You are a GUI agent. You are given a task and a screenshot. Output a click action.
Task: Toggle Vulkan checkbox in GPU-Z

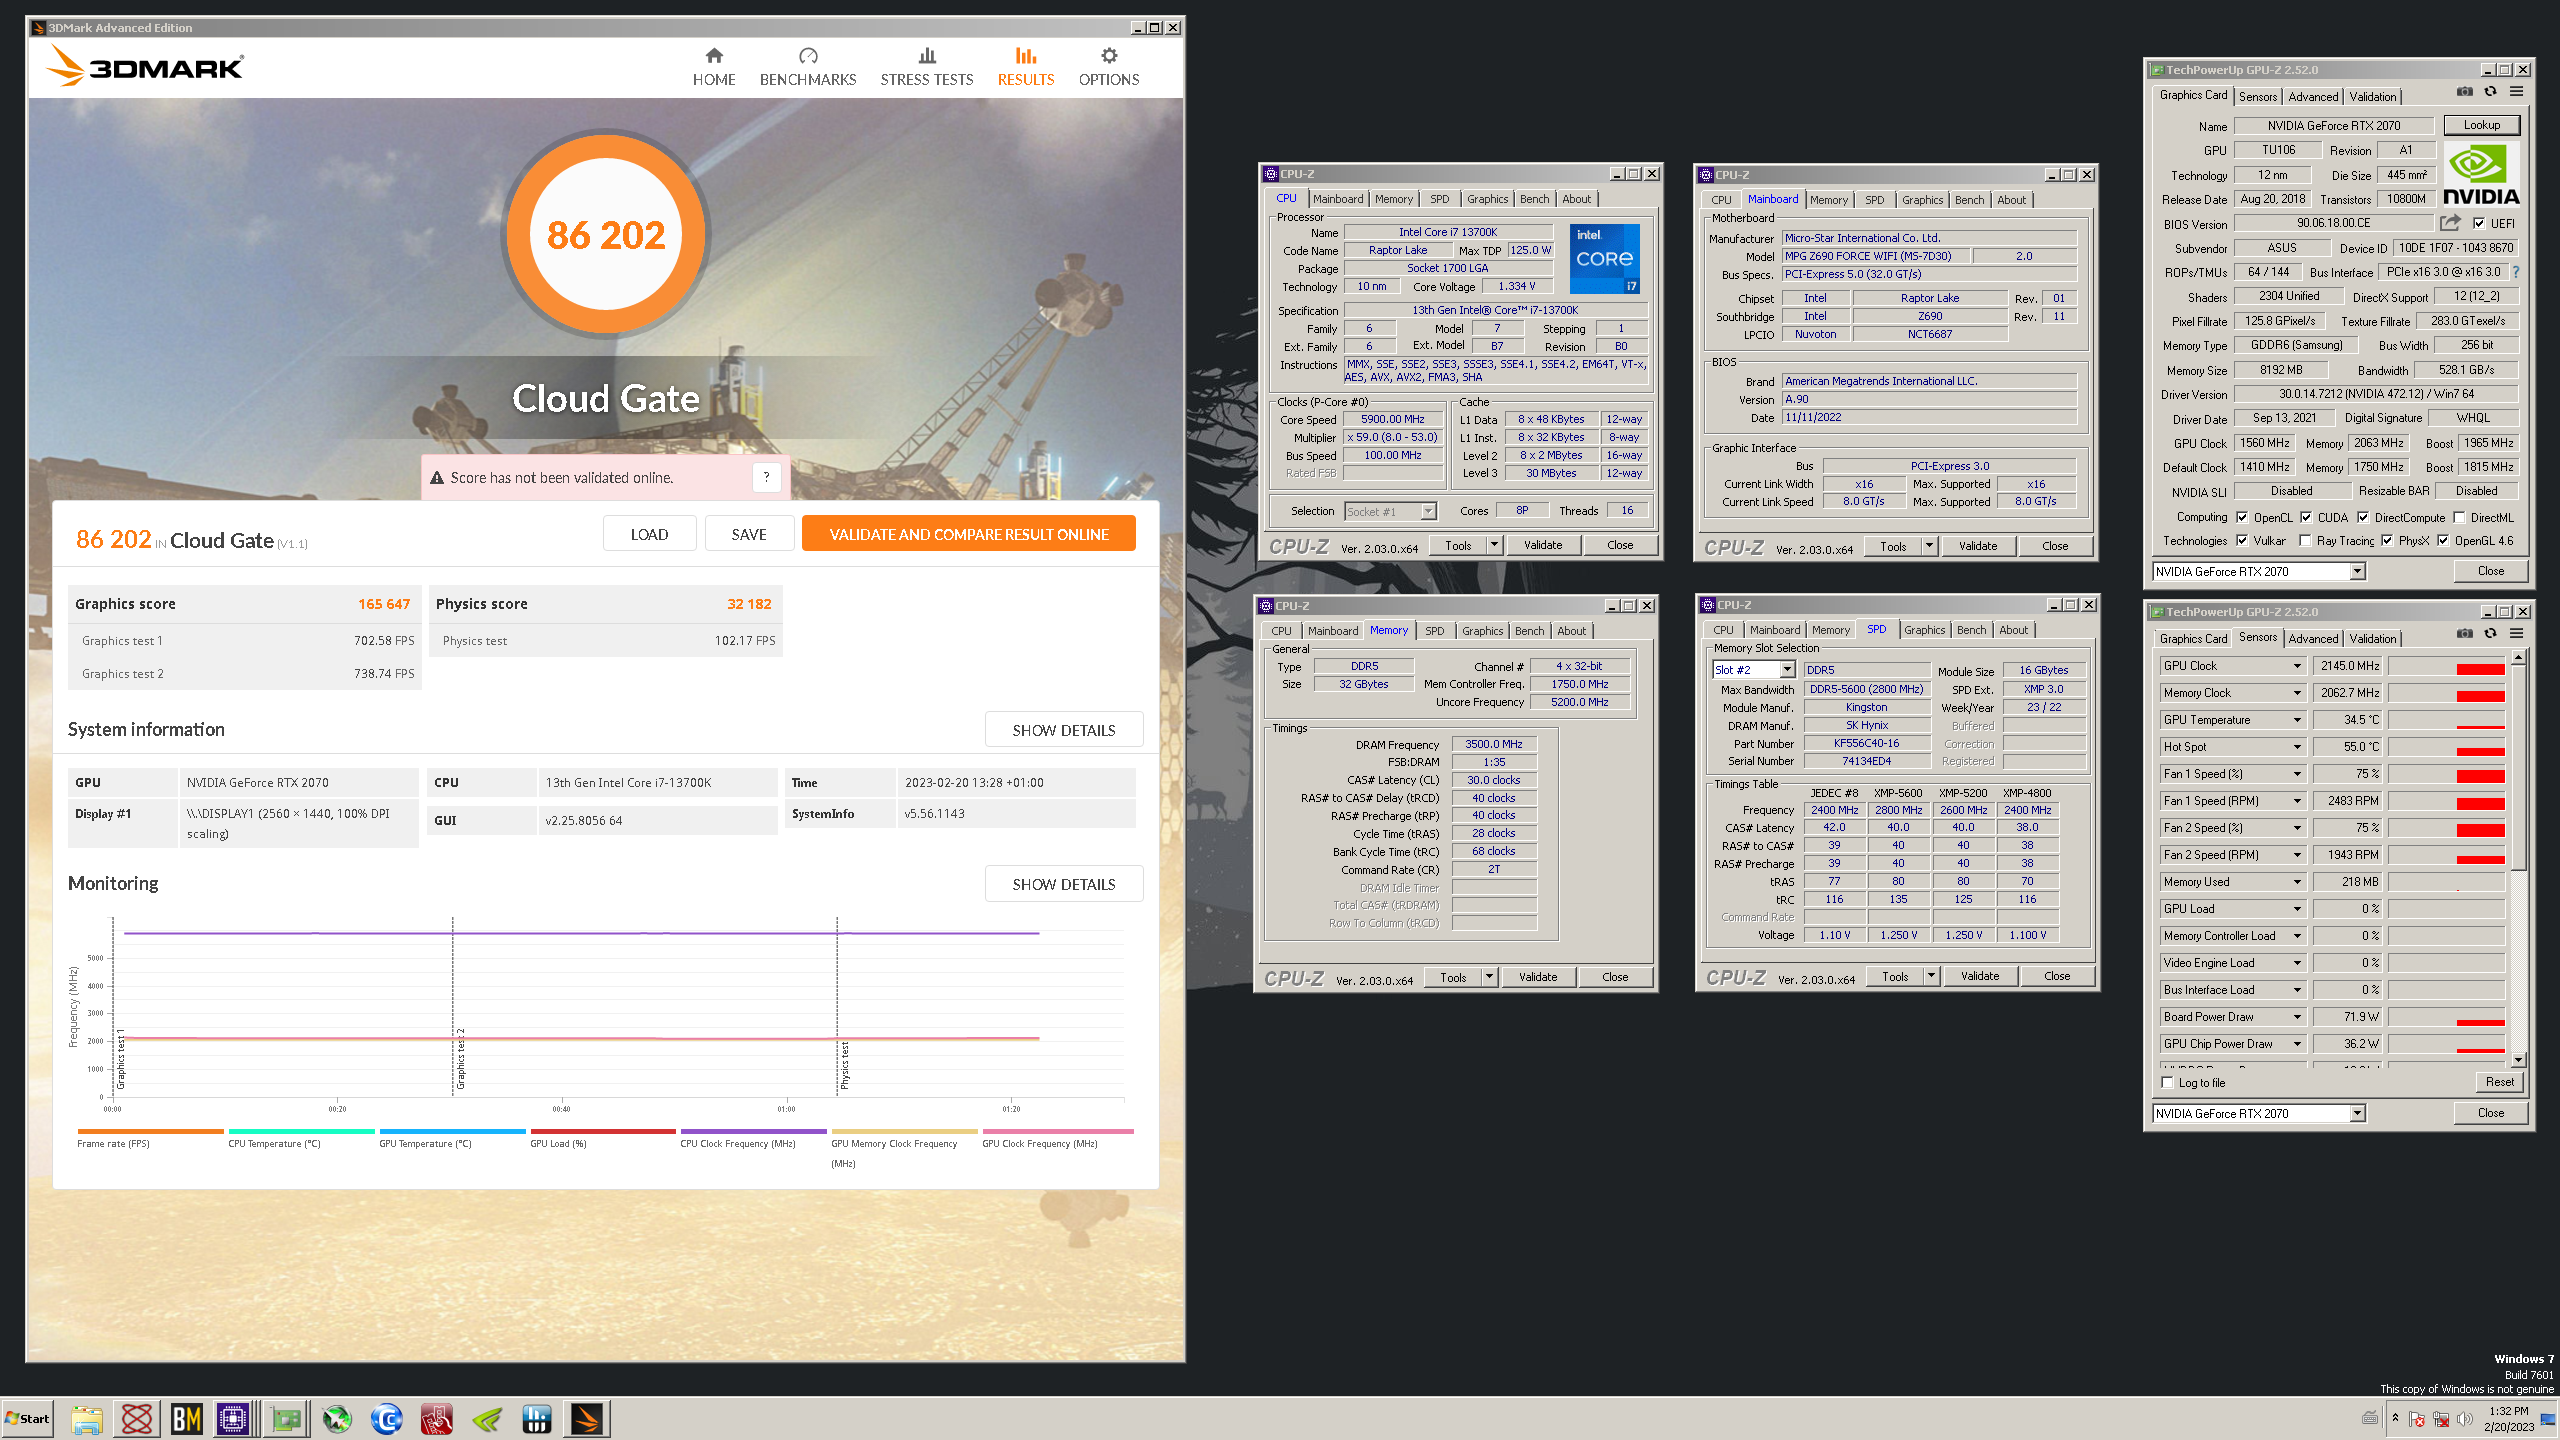point(2242,541)
